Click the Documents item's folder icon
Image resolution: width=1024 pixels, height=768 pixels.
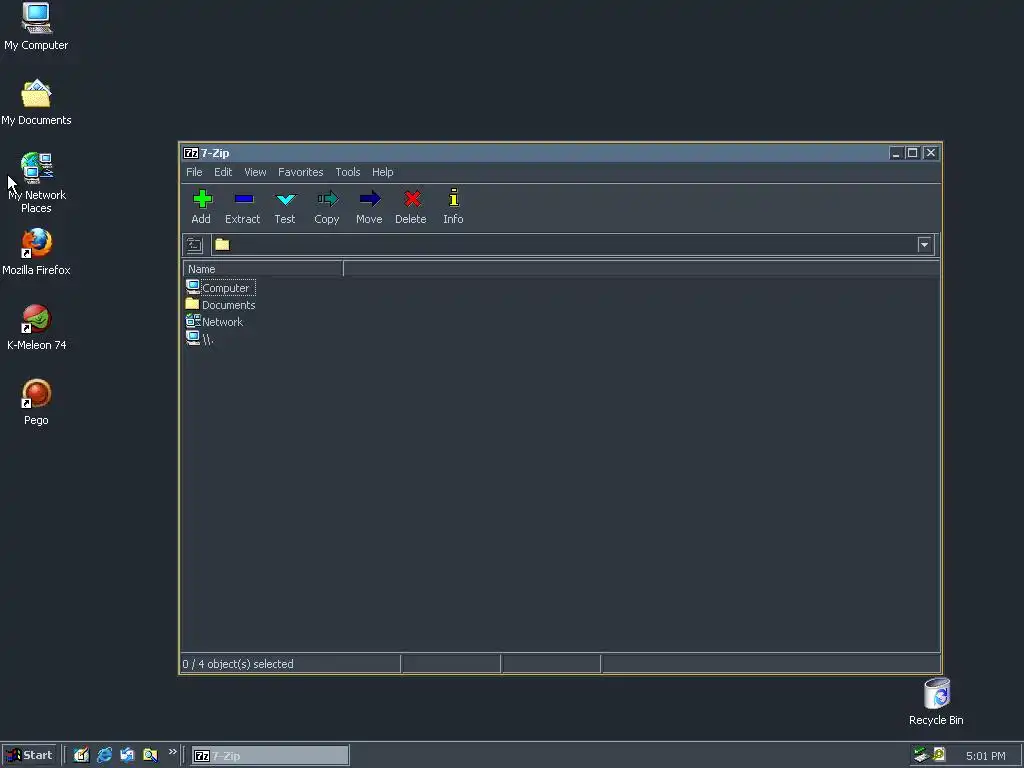tap(192, 304)
